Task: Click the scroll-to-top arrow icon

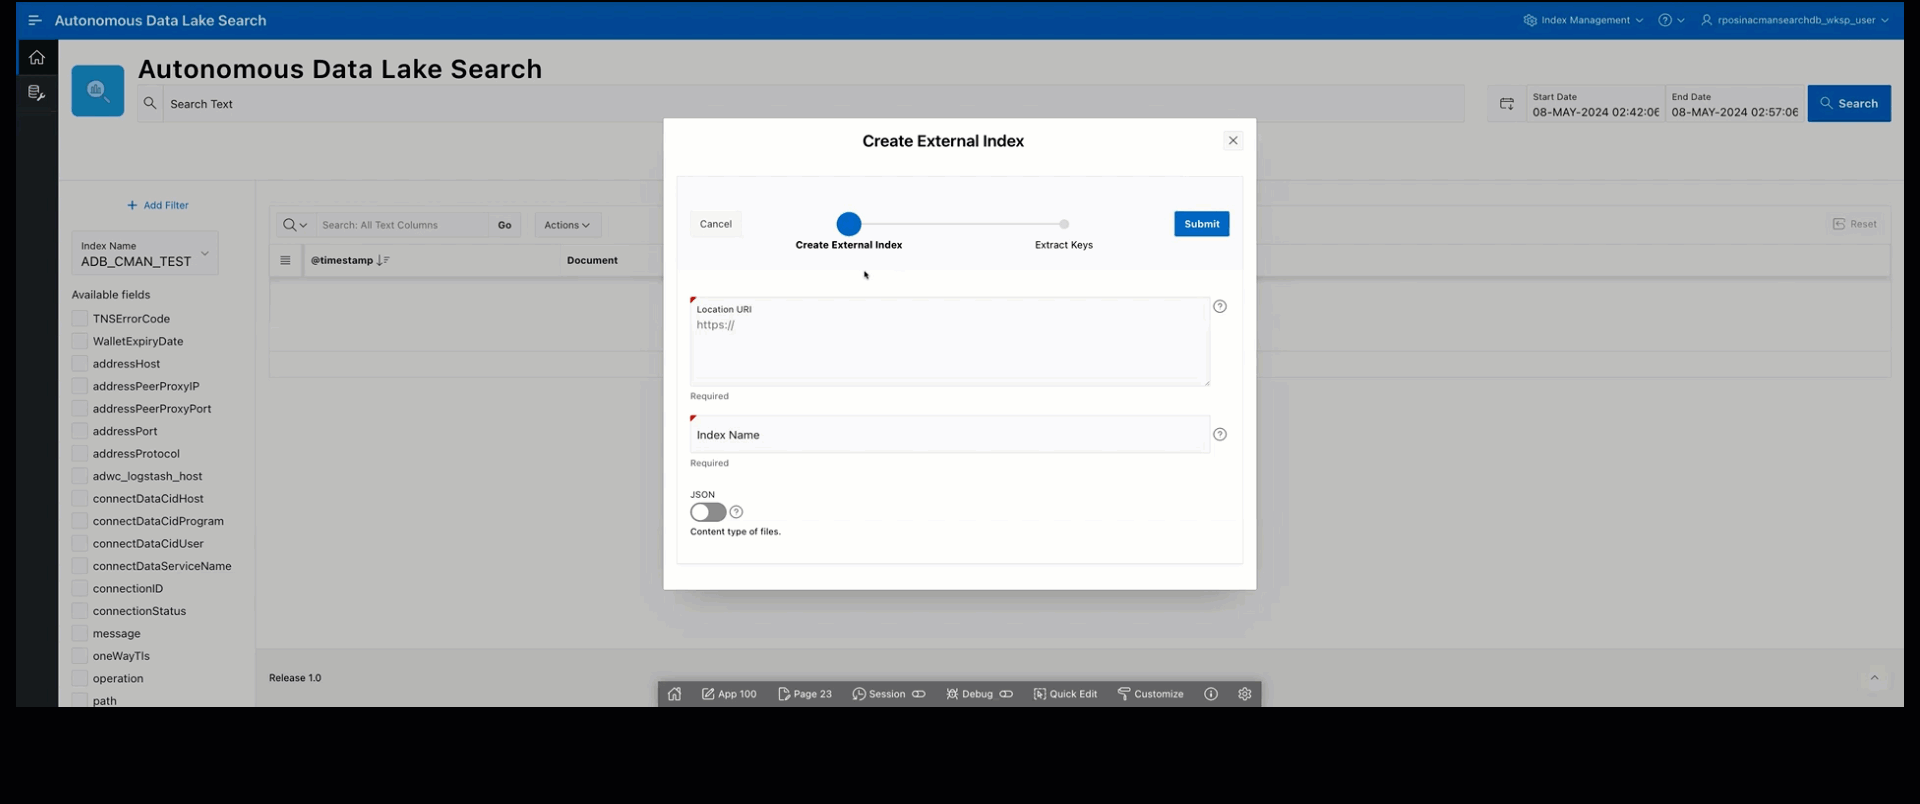Action: [1875, 678]
